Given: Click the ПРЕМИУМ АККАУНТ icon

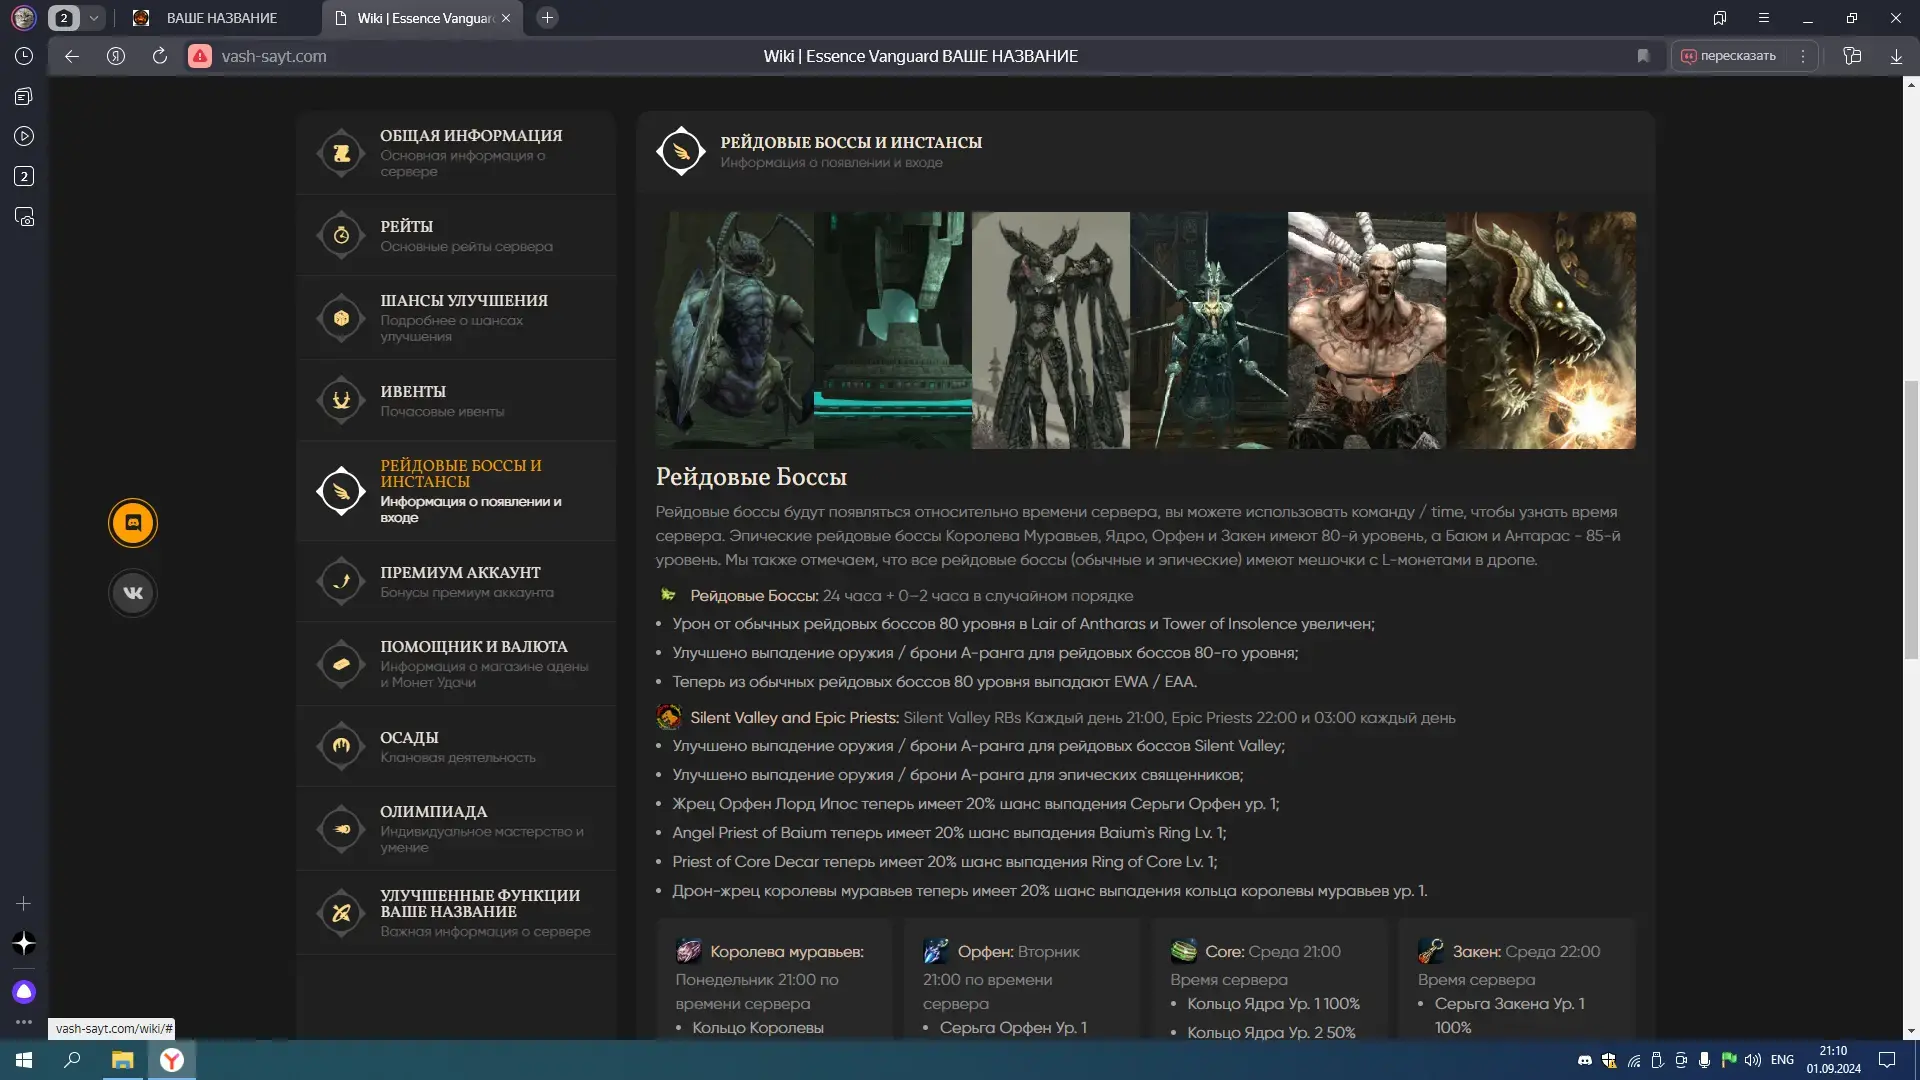Looking at the screenshot, I should [x=341, y=582].
